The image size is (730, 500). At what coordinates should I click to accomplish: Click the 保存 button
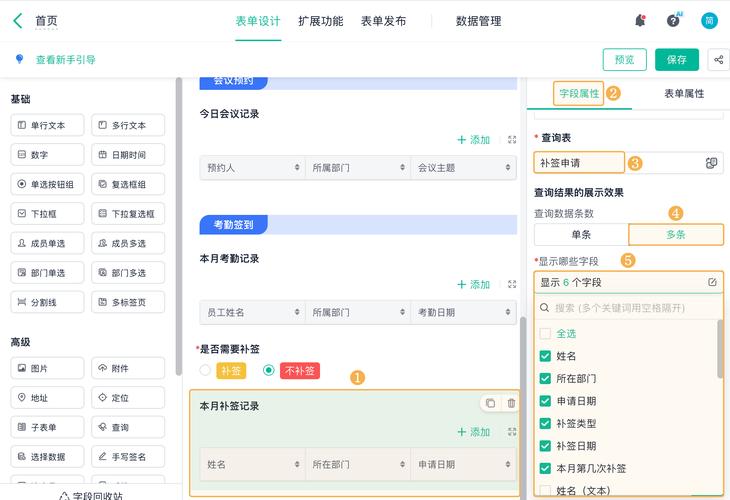point(676,60)
